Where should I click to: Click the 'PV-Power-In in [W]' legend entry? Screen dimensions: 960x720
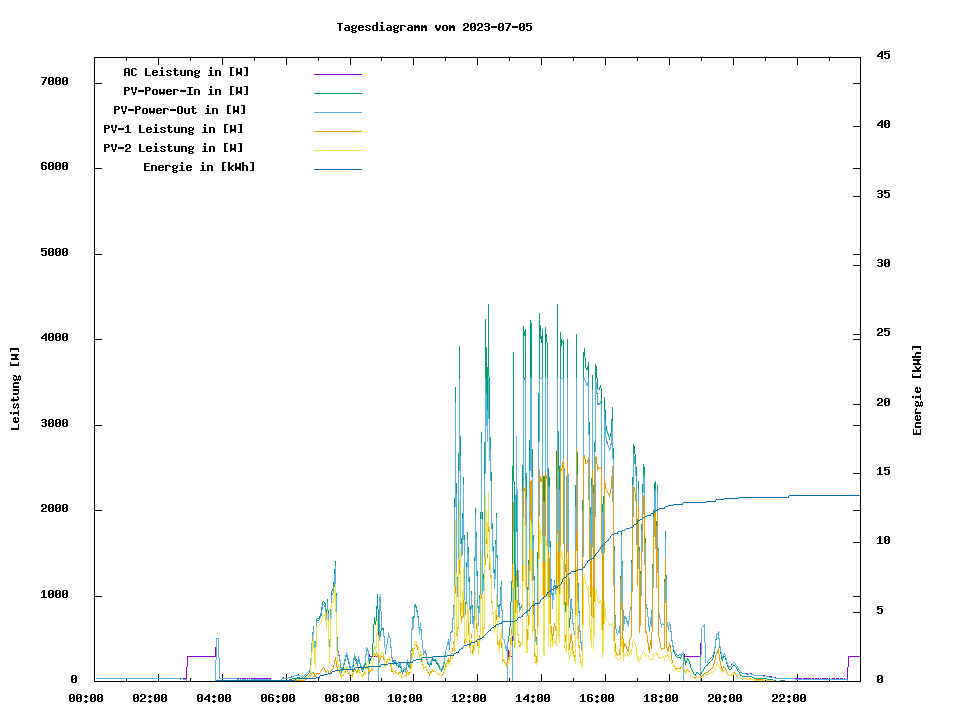[193, 91]
